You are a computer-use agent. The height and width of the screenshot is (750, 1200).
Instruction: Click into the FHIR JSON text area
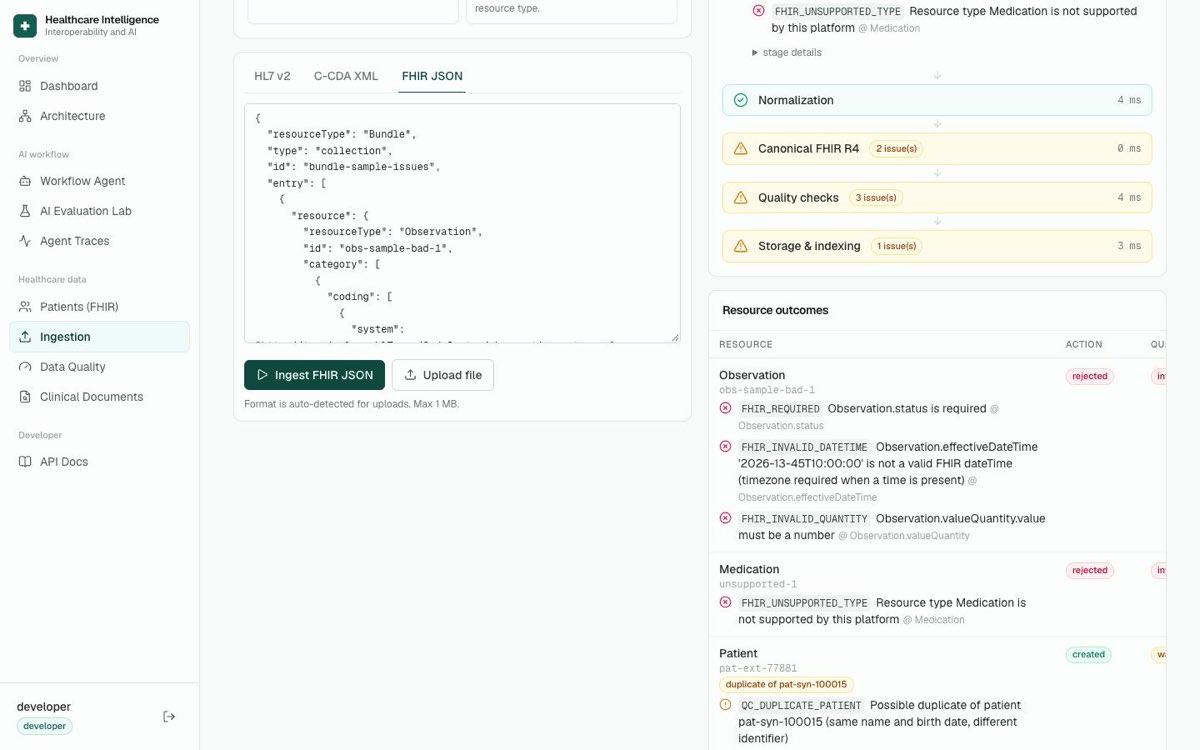pos(462,223)
